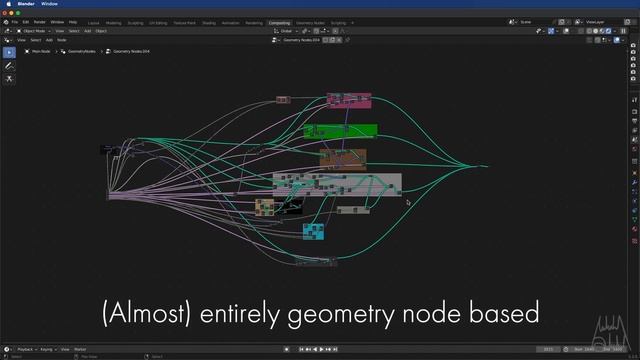Open the timeline Marker menu

pyautogui.click(x=80, y=349)
